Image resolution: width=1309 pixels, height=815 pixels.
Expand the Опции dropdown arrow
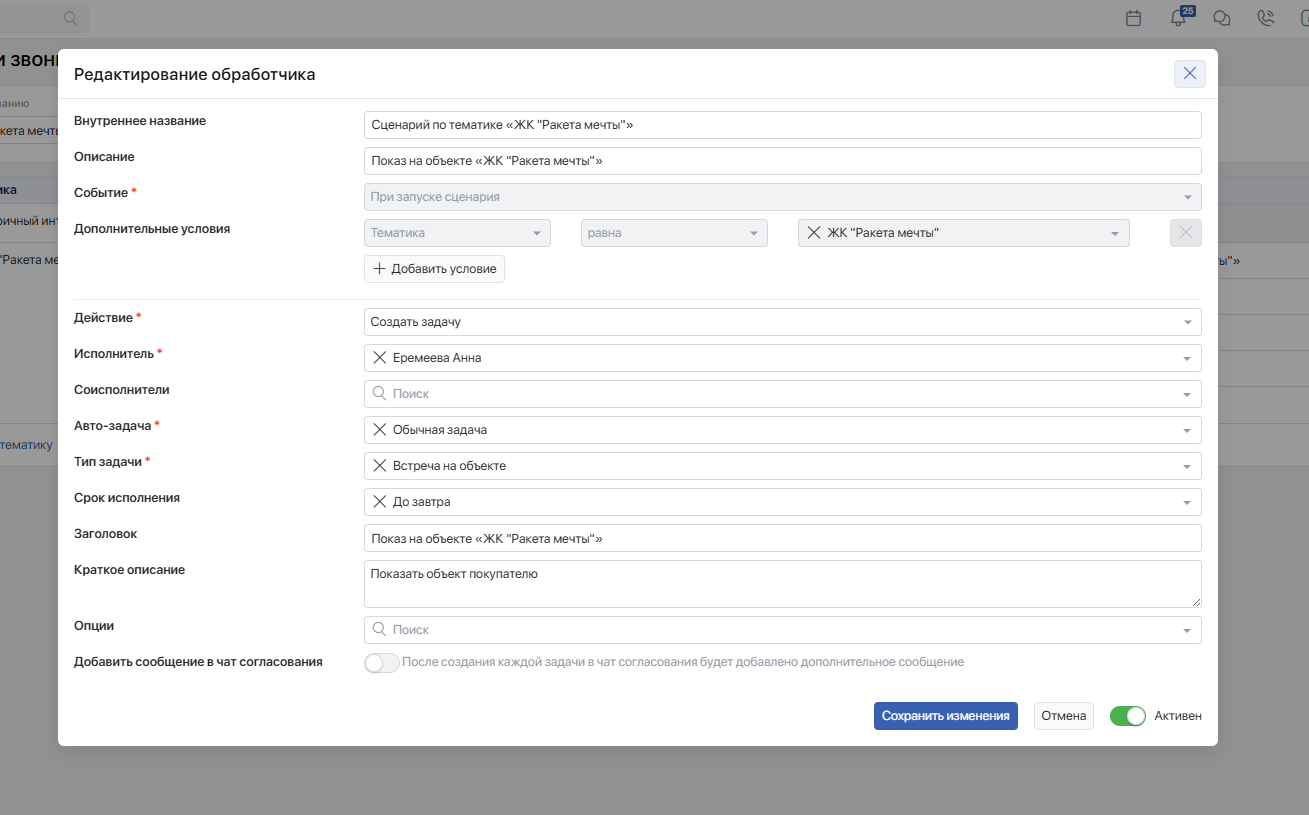click(1186, 630)
